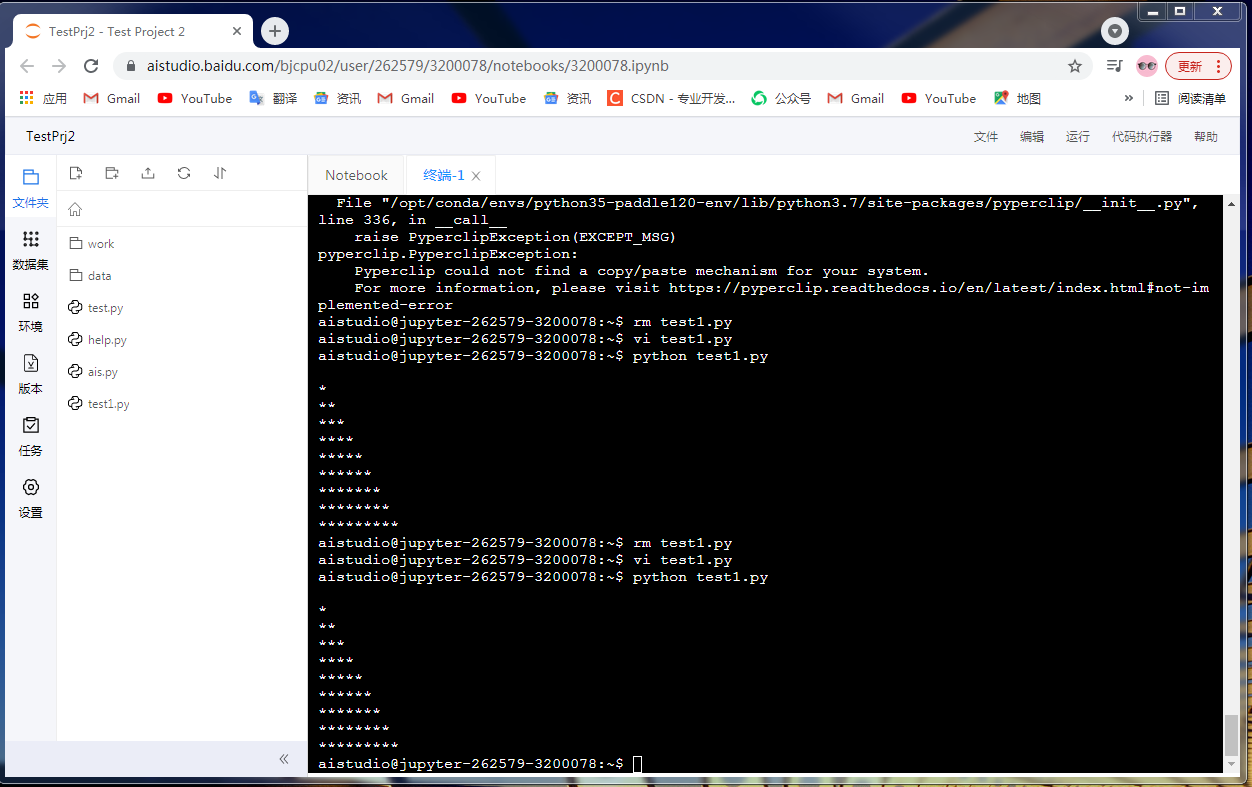Open a new browser tab

pos(275,31)
